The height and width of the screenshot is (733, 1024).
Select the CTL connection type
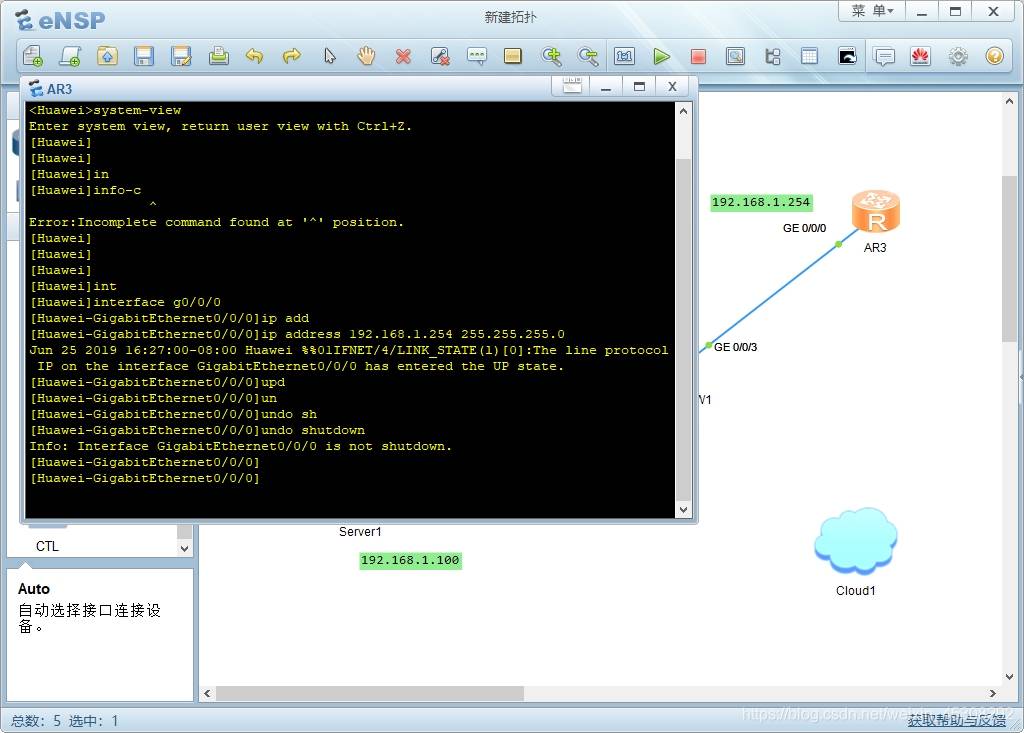47,546
